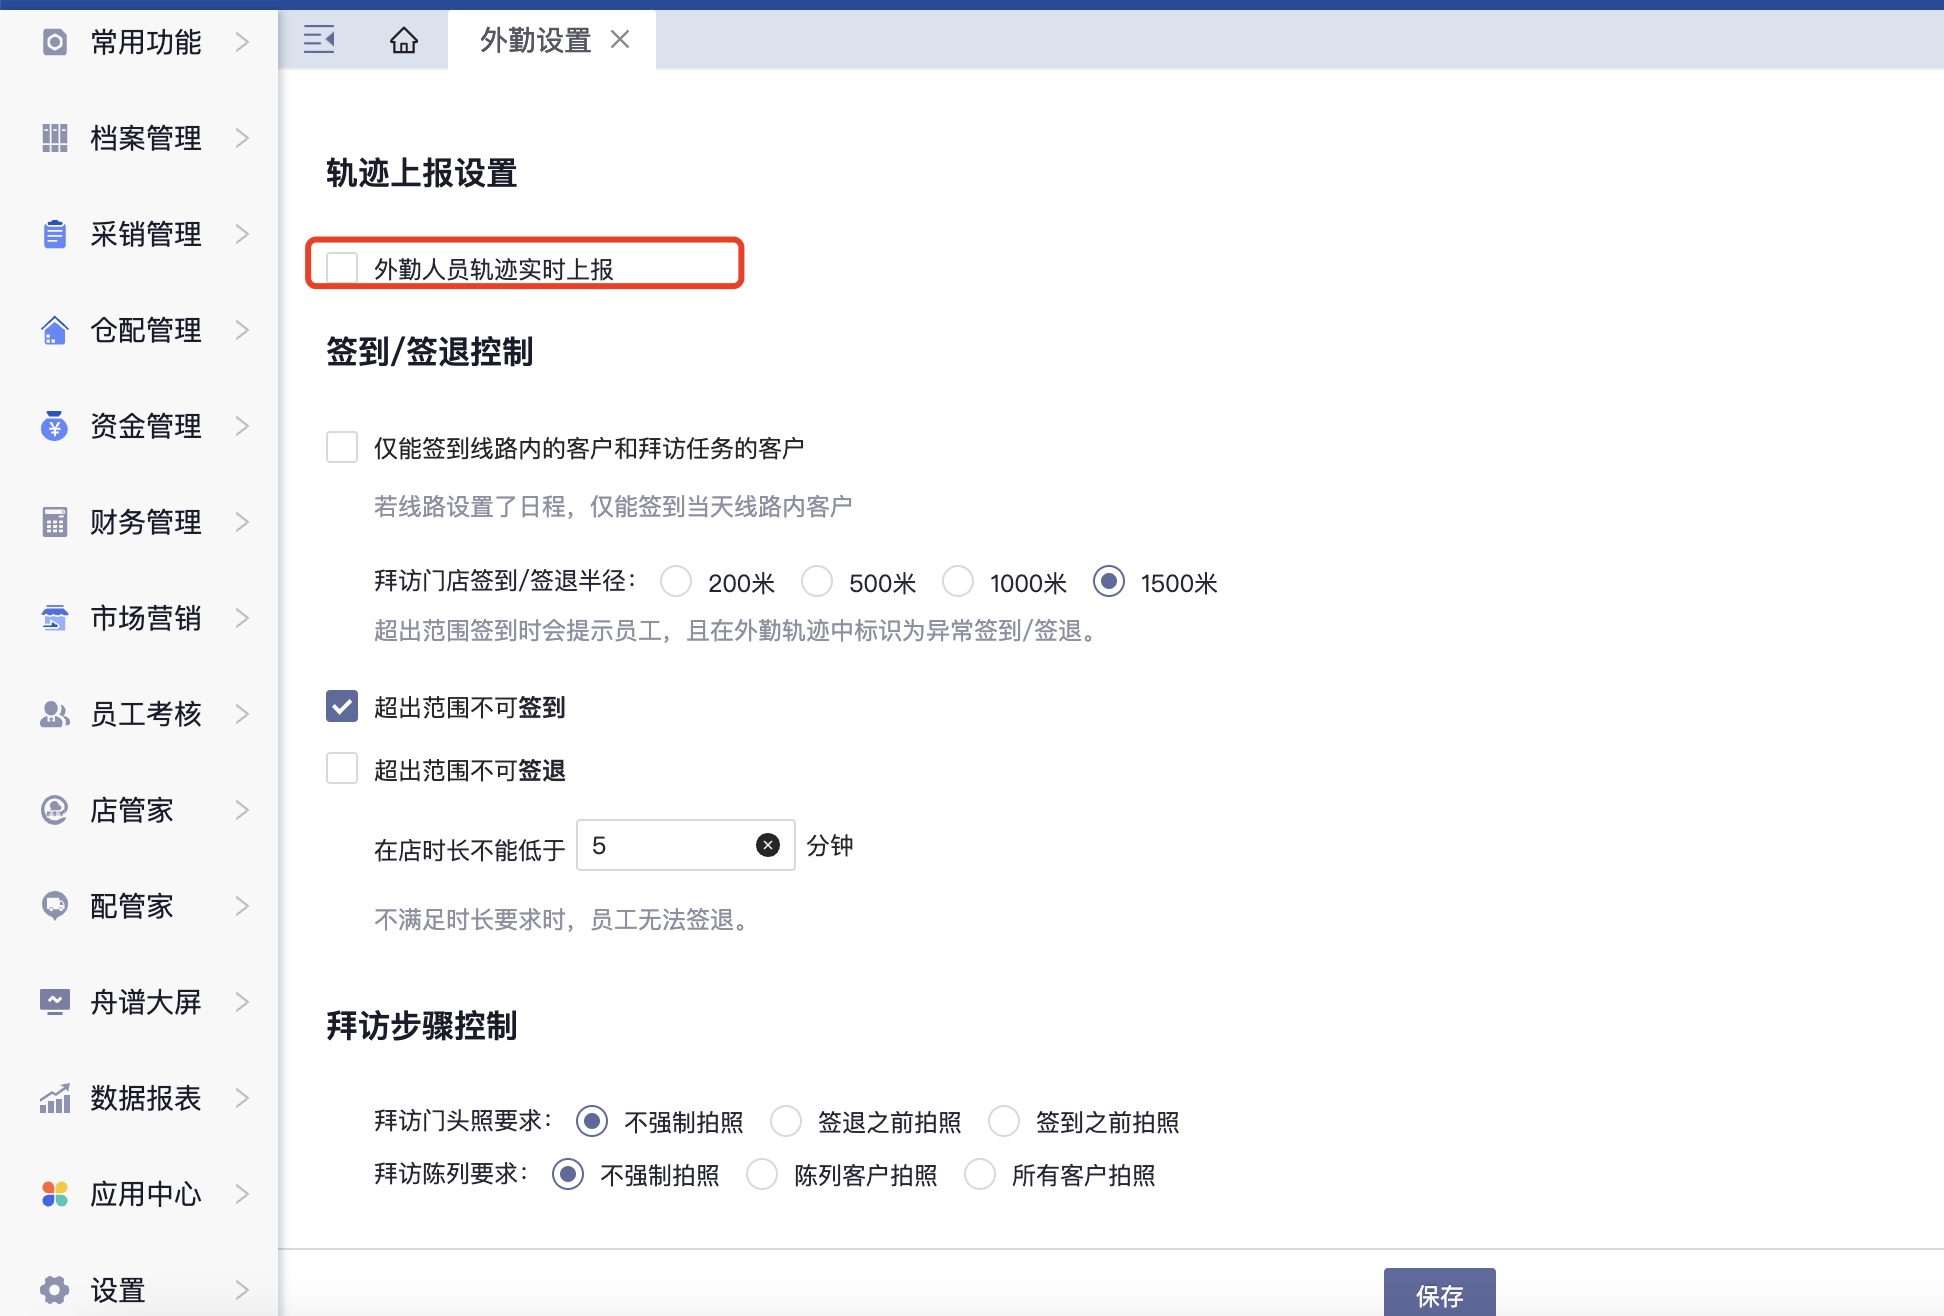Expand the 档案管理 menu chevron
The image size is (1944, 1316).
[x=242, y=138]
